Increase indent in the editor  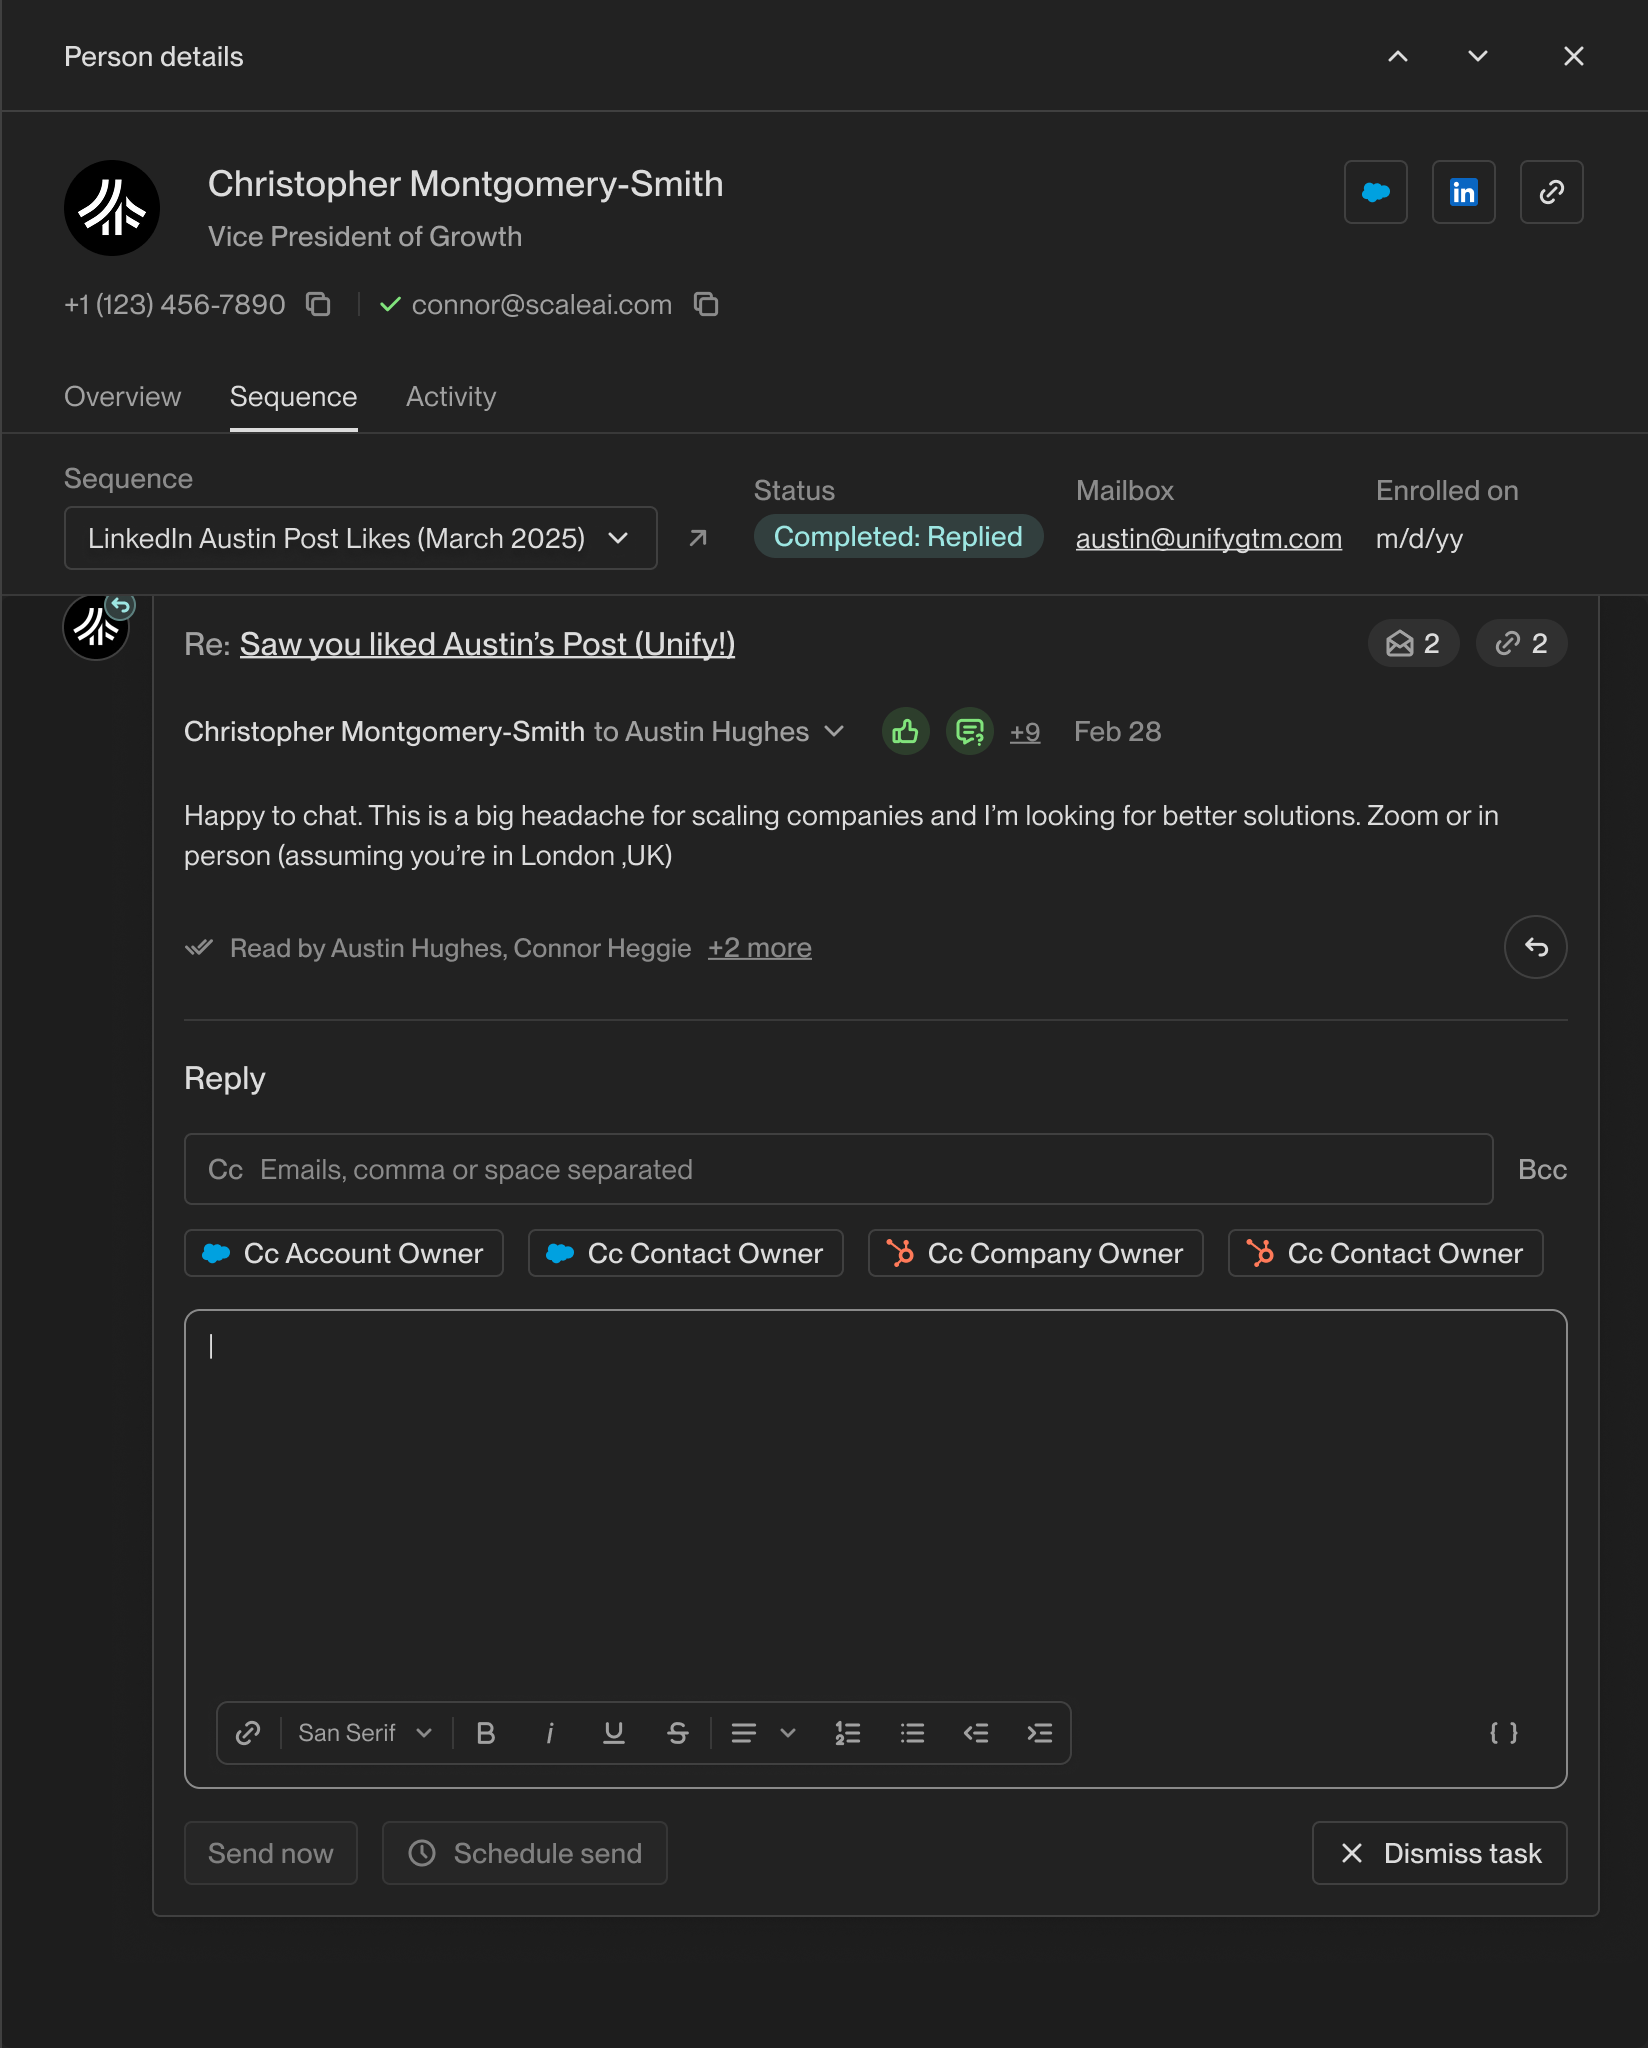pyautogui.click(x=1040, y=1733)
